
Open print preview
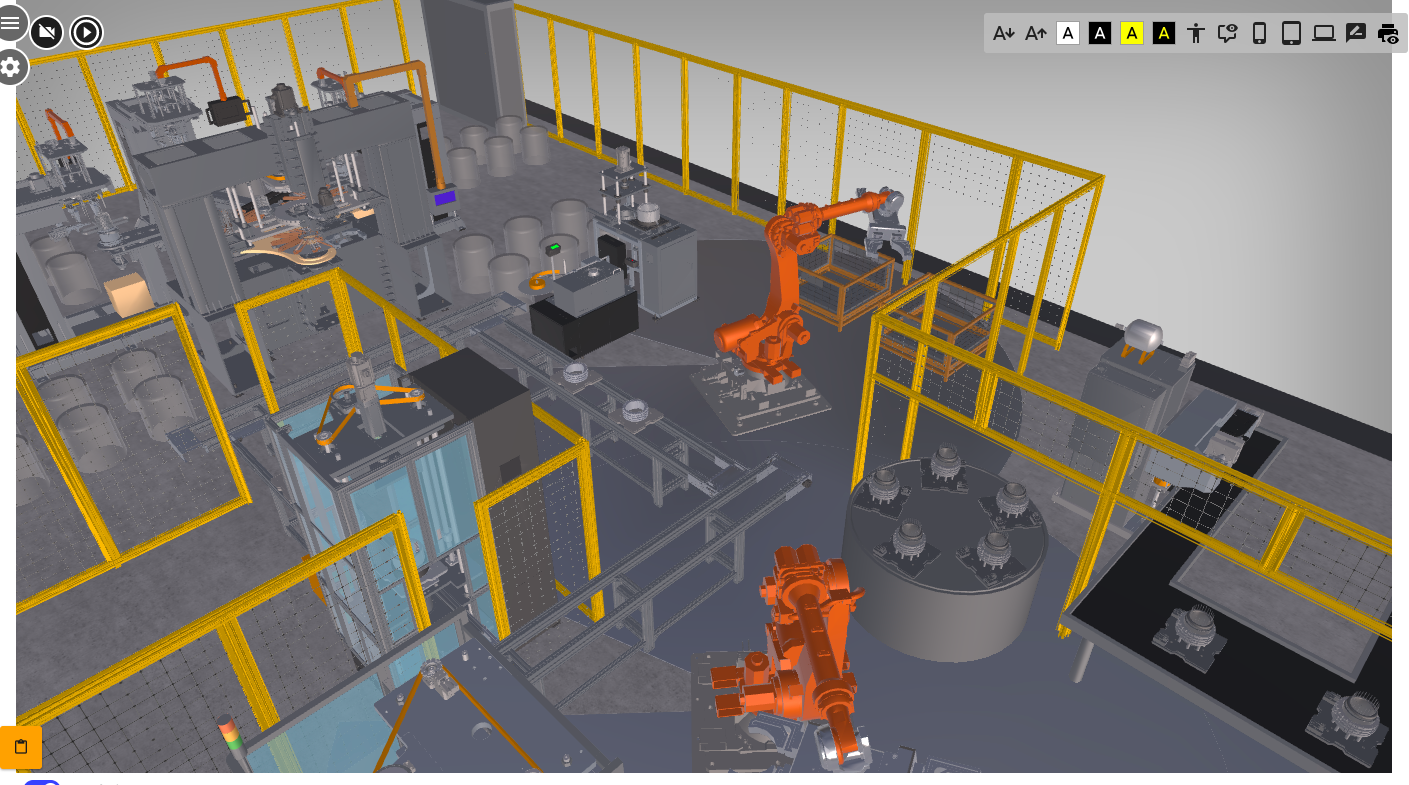[1388, 33]
